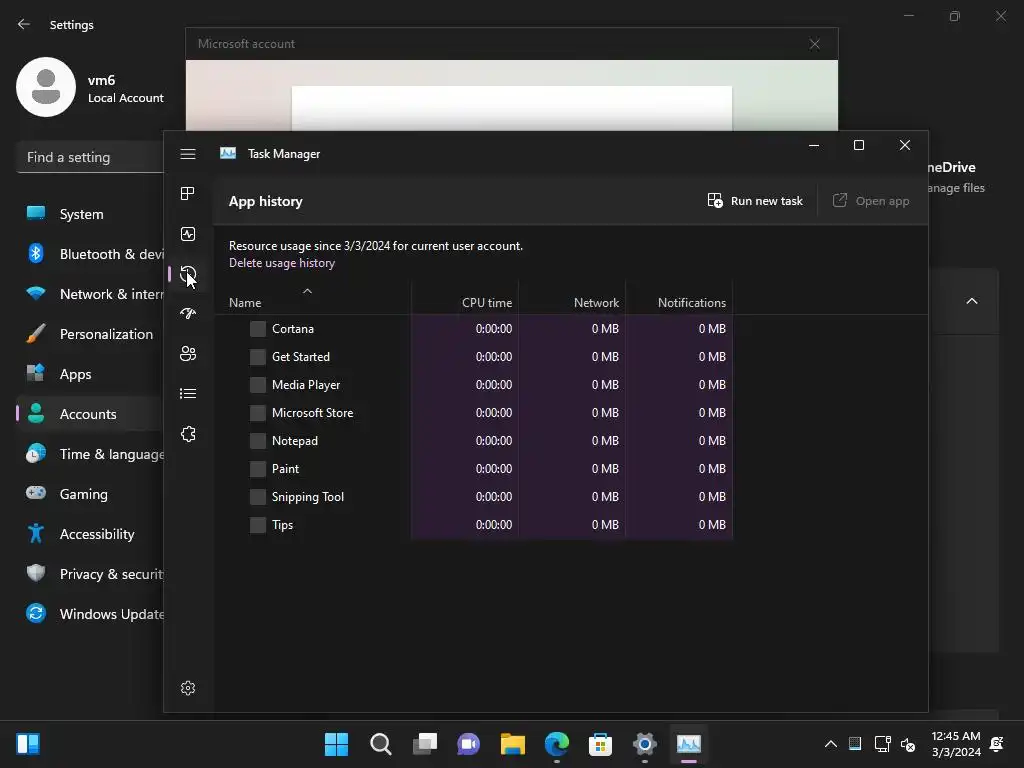
Task: Select Get Started row
Action: 473,357
